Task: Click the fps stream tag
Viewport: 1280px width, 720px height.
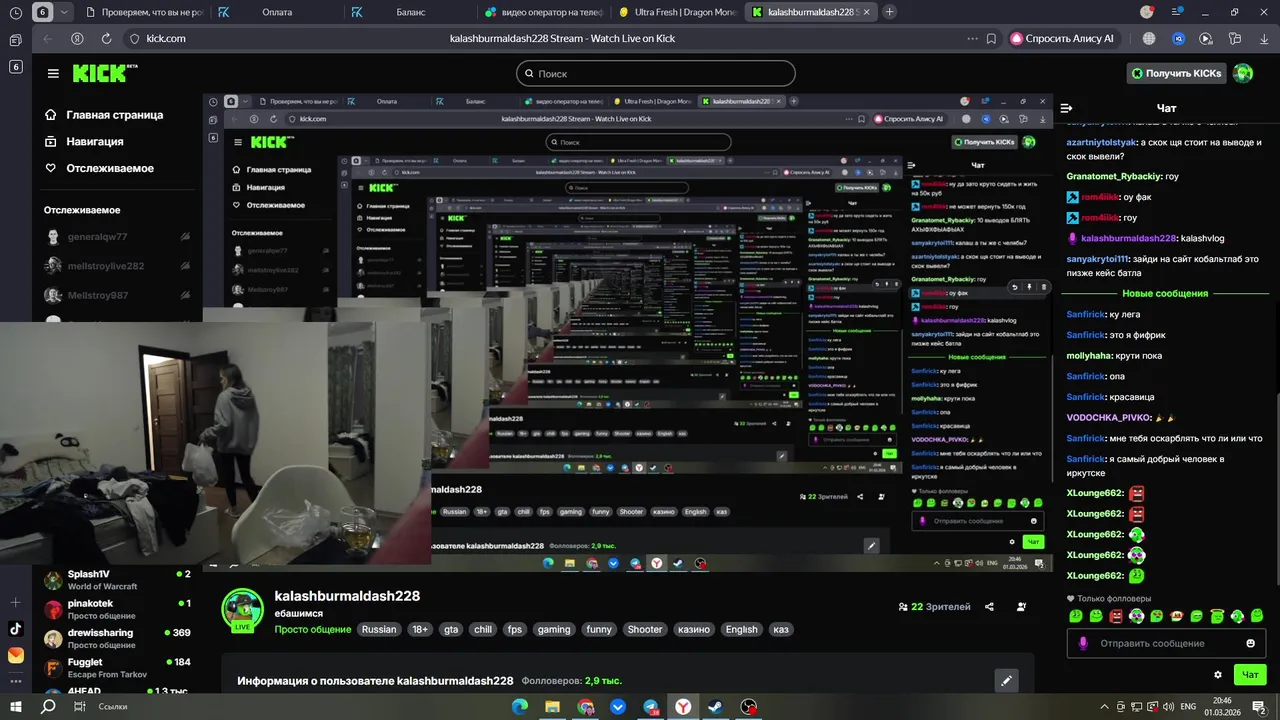Action: (x=515, y=630)
